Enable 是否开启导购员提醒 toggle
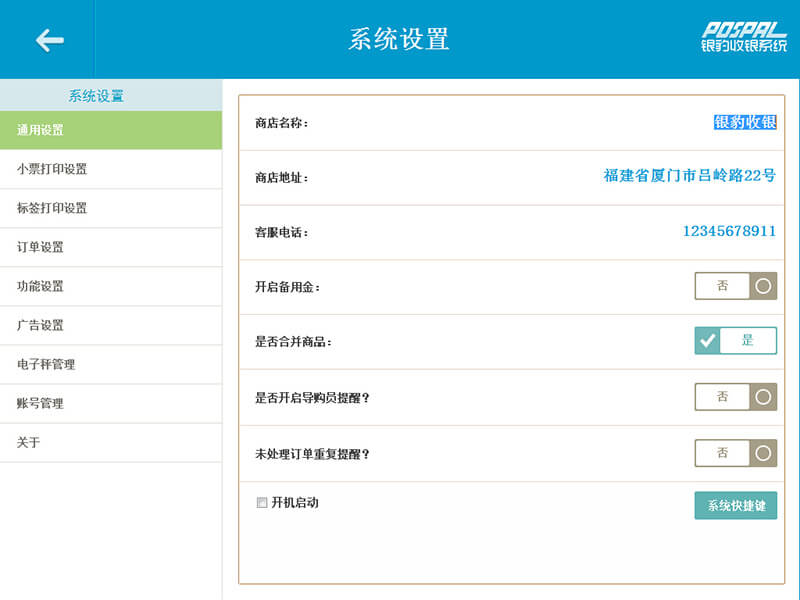The image size is (800, 600). [x=735, y=397]
